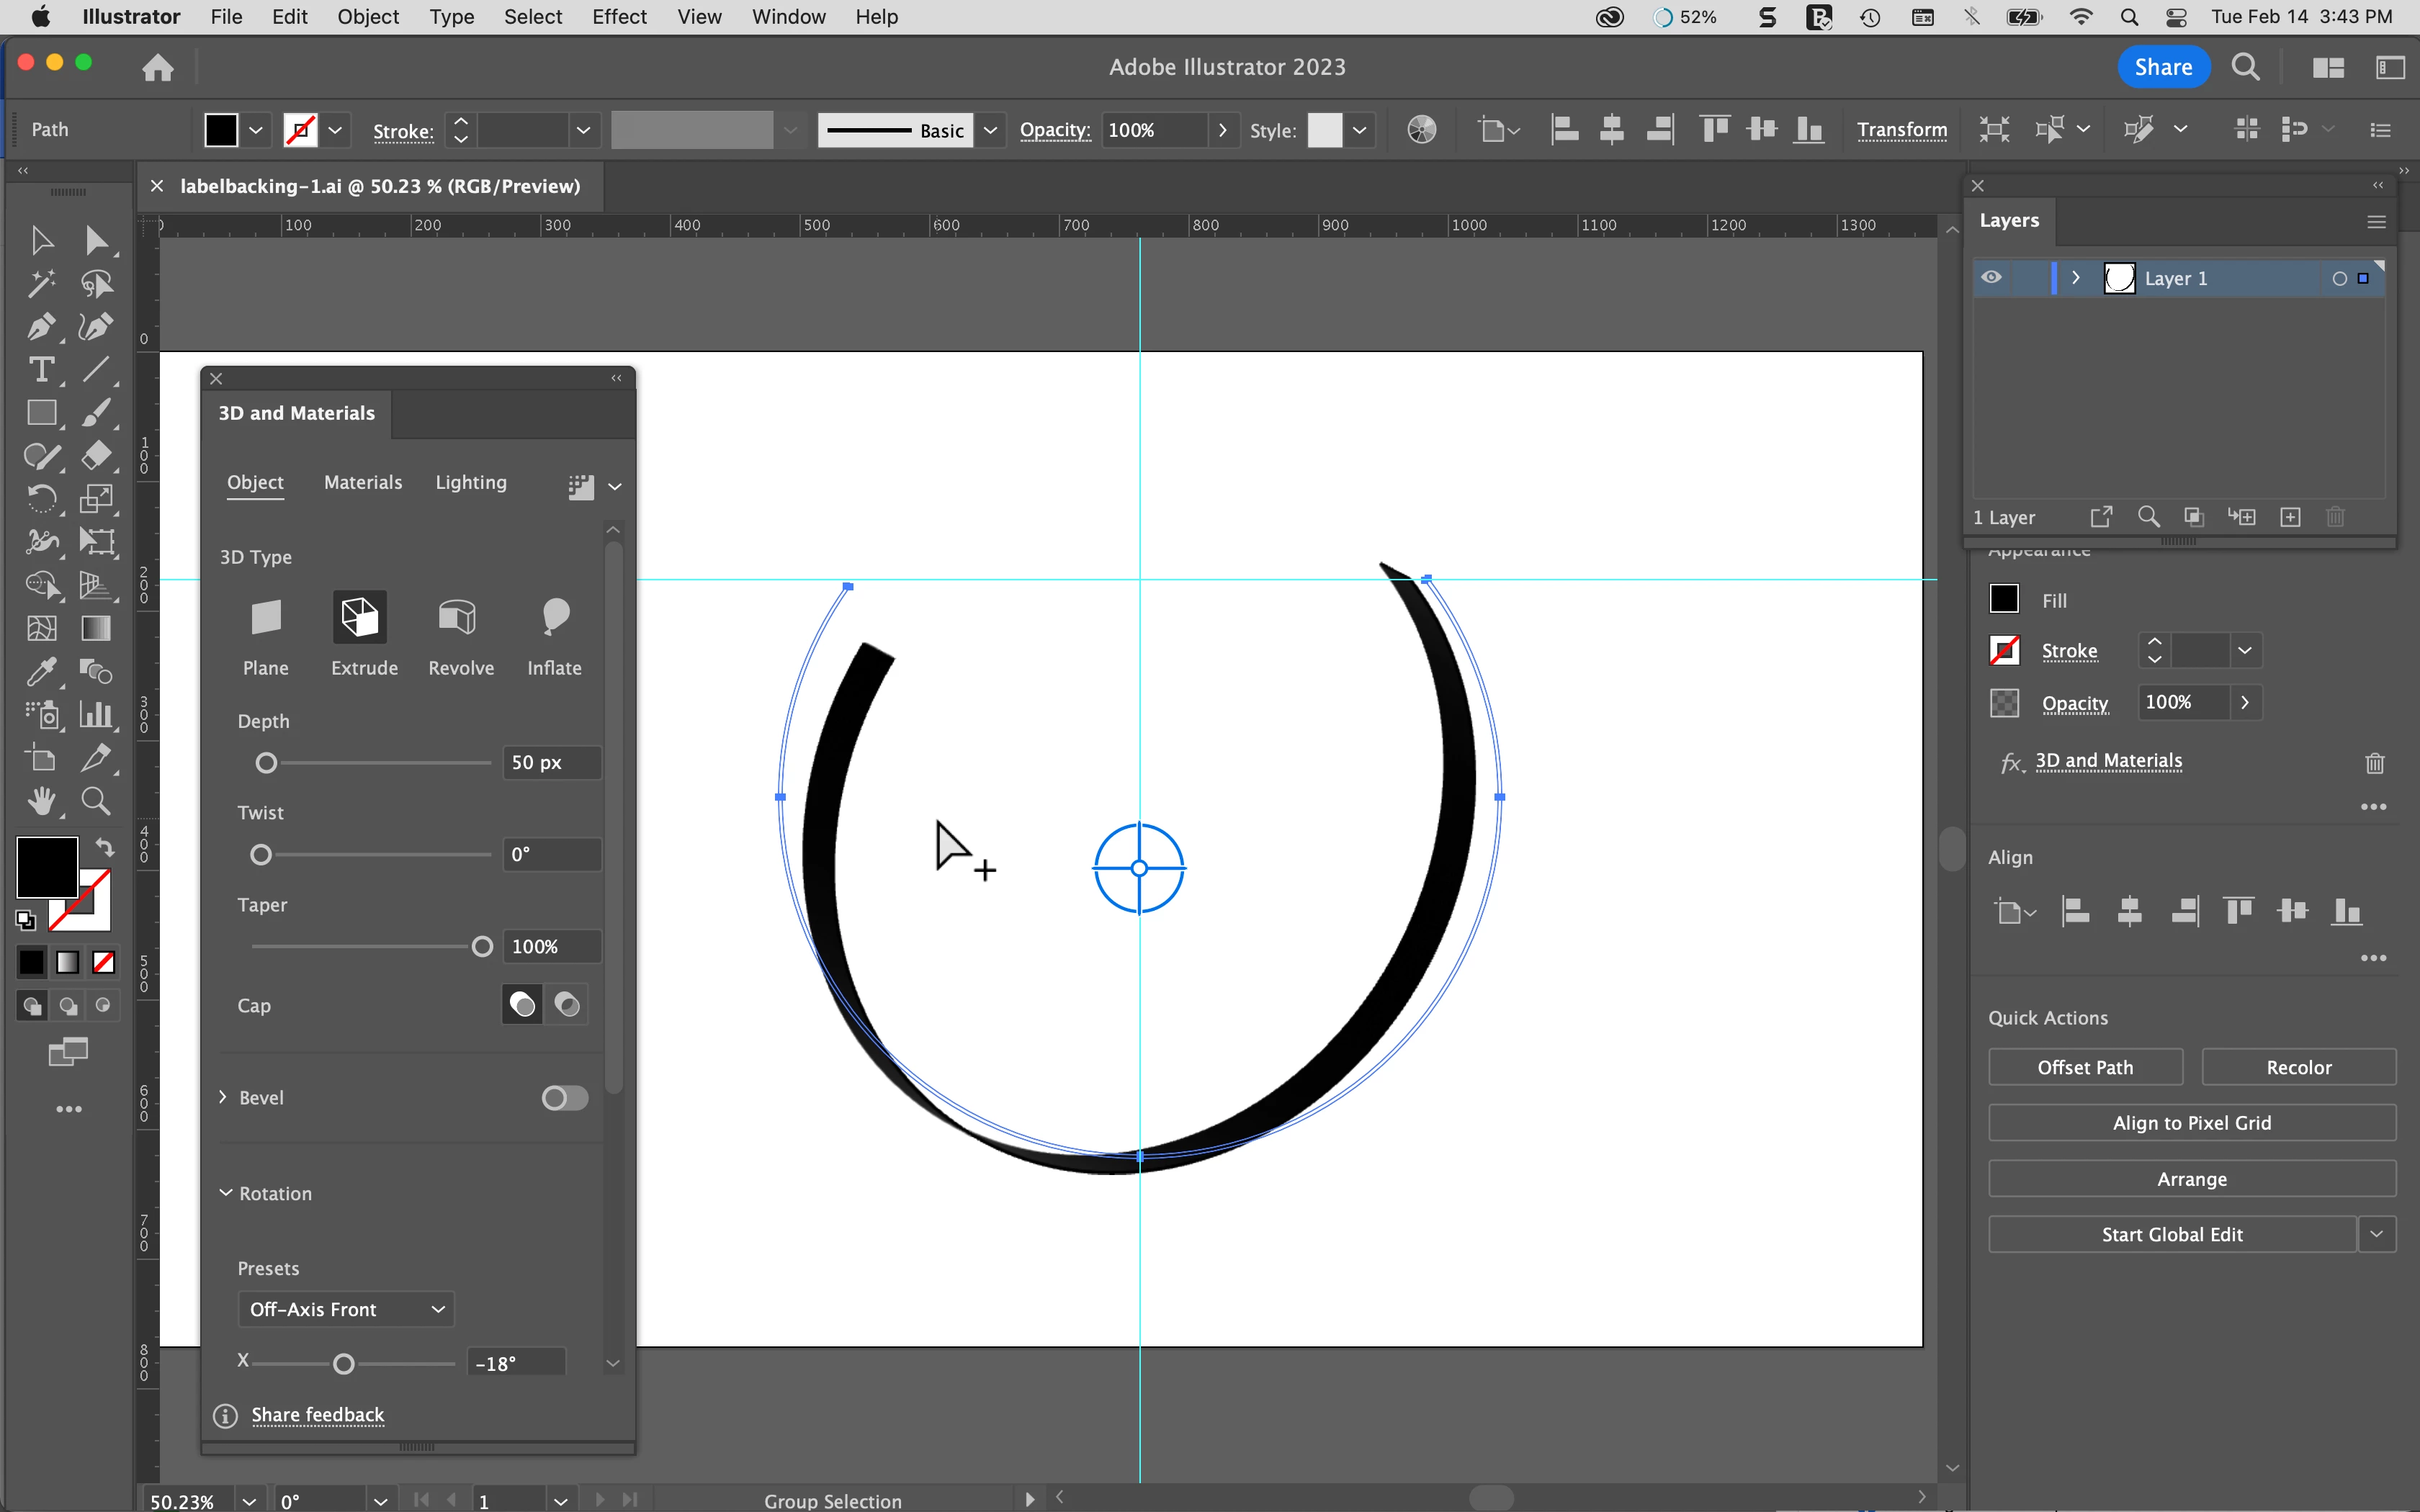Viewport: 2420px width, 1512px height.
Task: Select the Hand tool
Action: [x=40, y=801]
